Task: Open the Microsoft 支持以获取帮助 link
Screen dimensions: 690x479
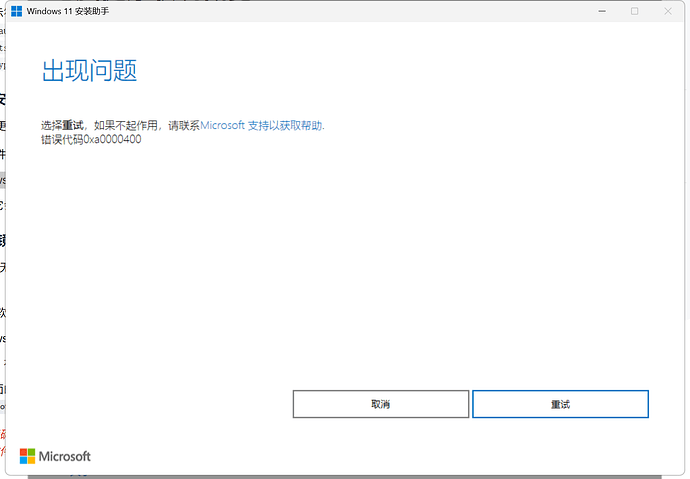Action: click(x=262, y=125)
